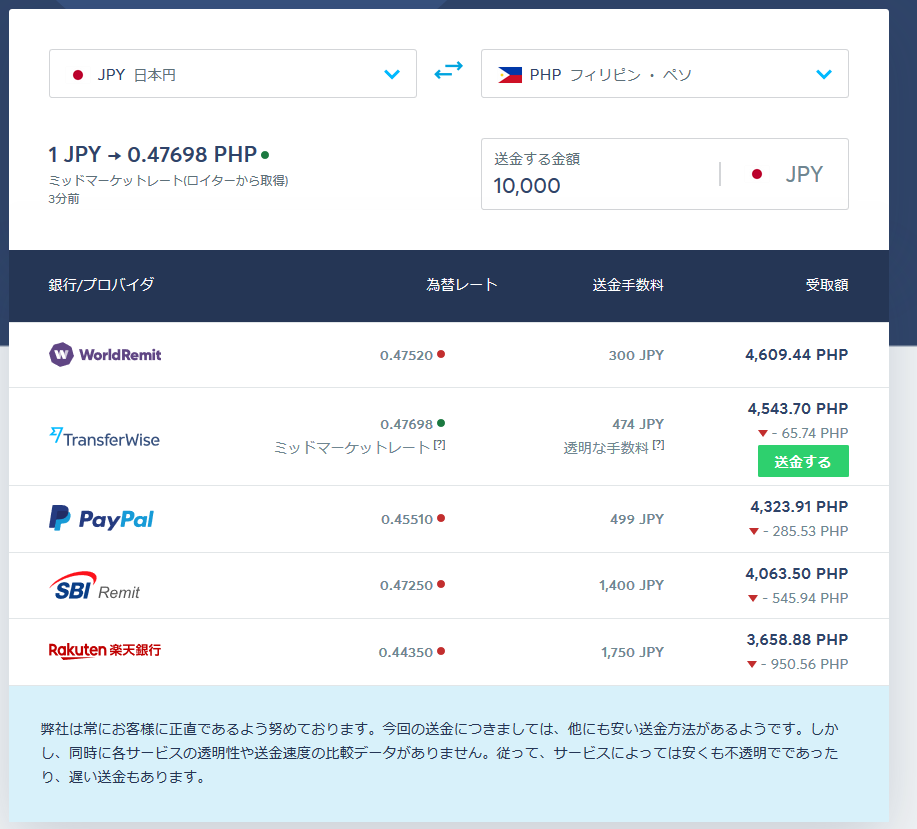Click the - 545.94 PHP difference value
The image size is (917, 829).
click(805, 598)
